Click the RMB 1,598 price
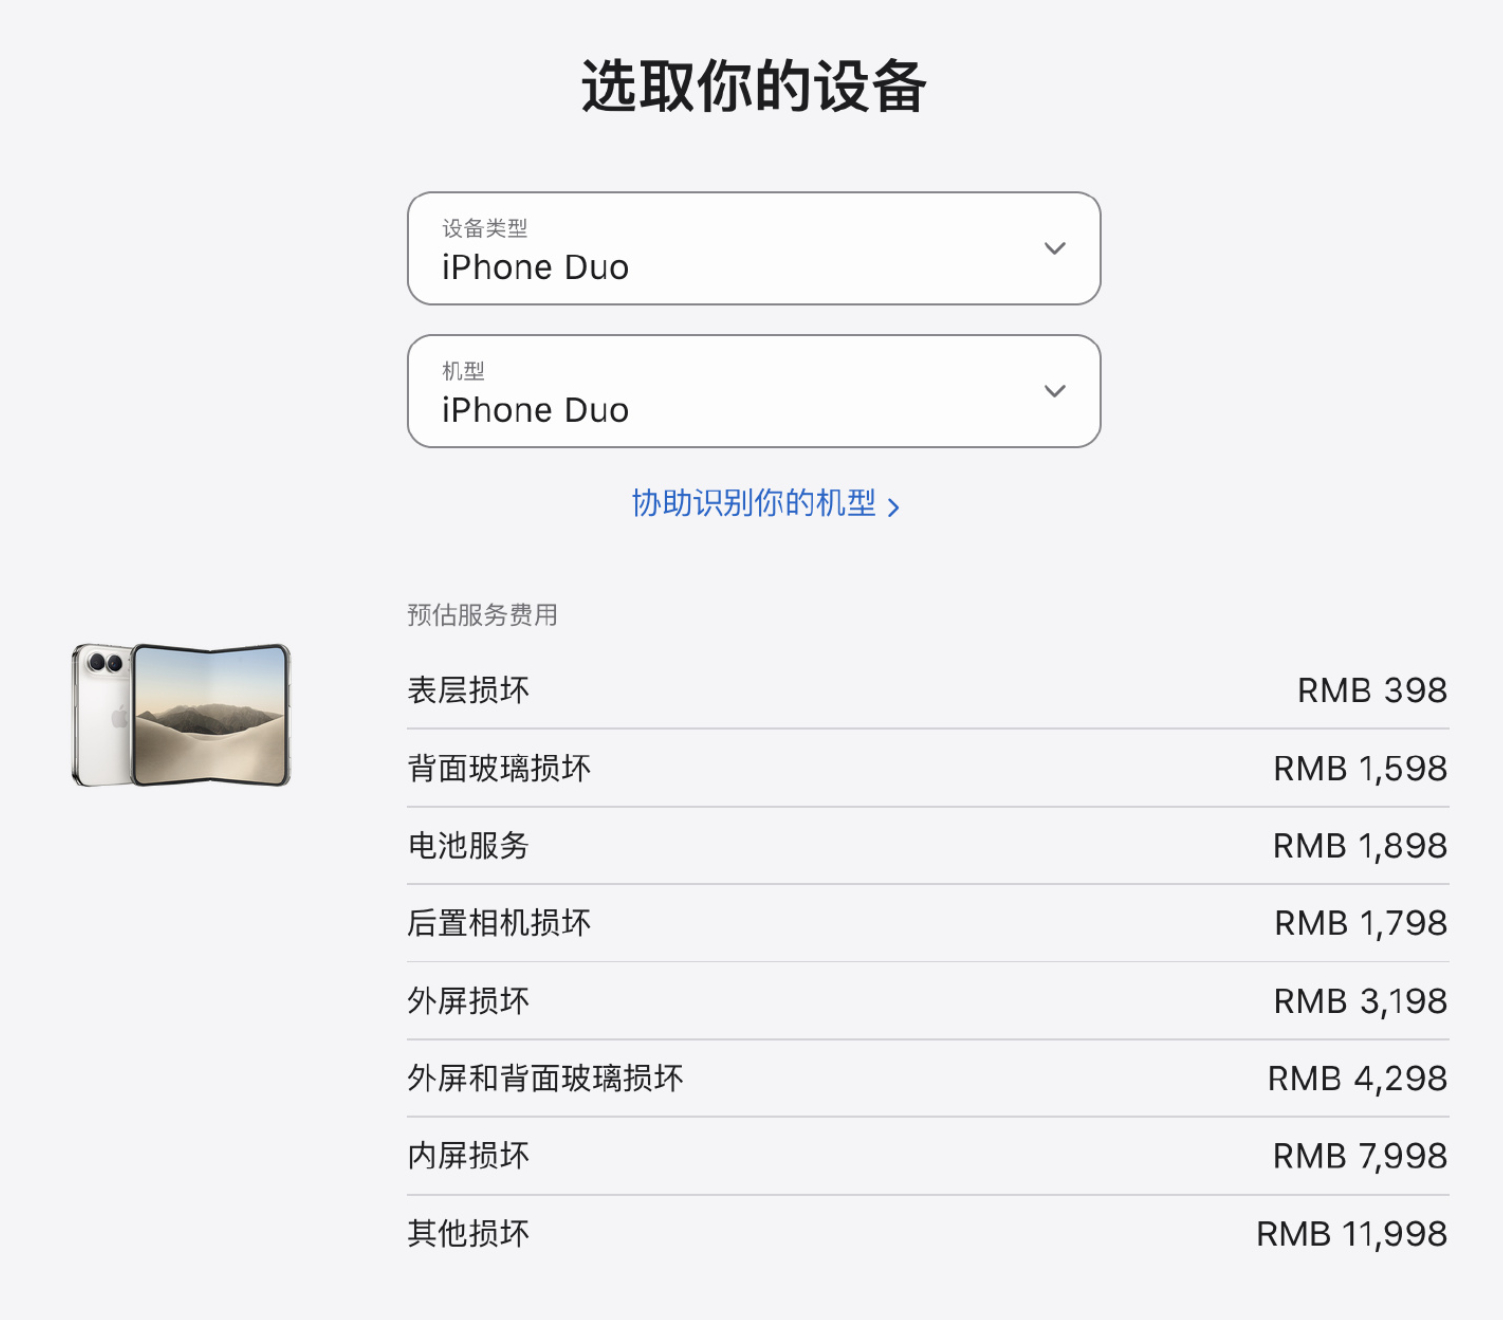This screenshot has width=1503, height=1320. 1360,768
